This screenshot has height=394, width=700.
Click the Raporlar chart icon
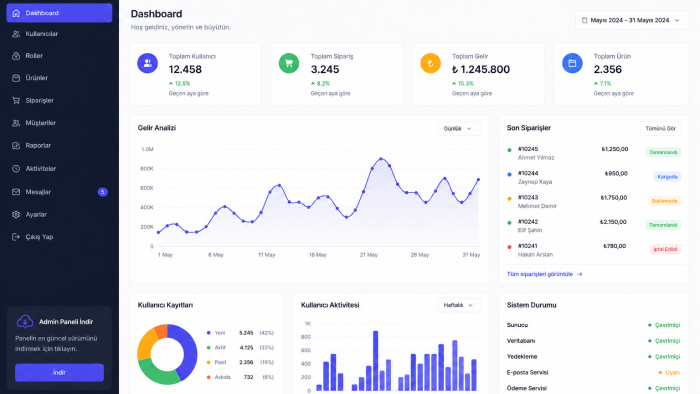[x=16, y=145]
